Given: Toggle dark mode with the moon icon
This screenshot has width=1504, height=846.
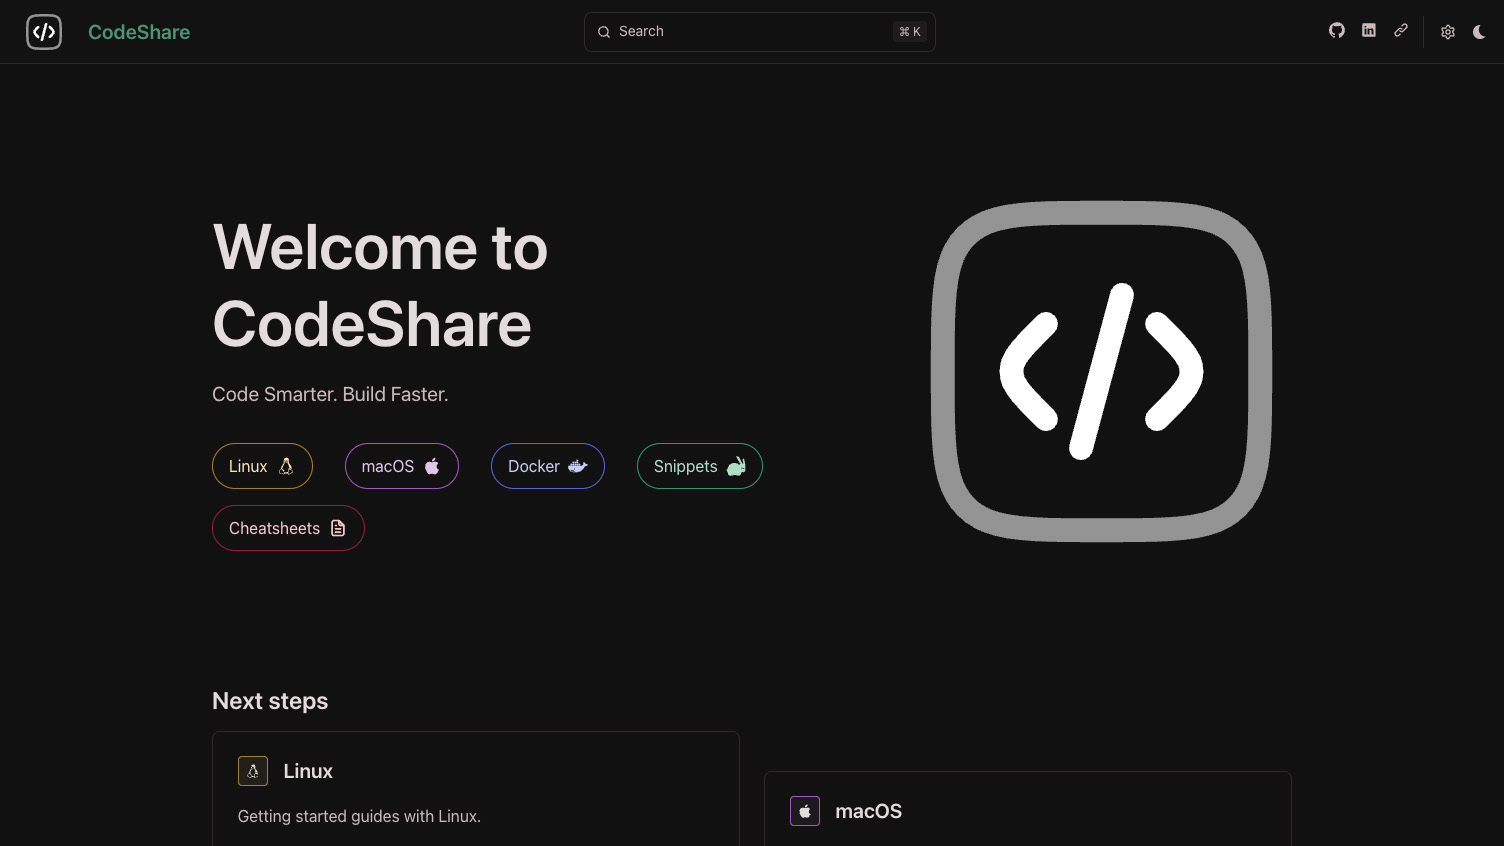Looking at the screenshot, I should tap(1479, 31).
